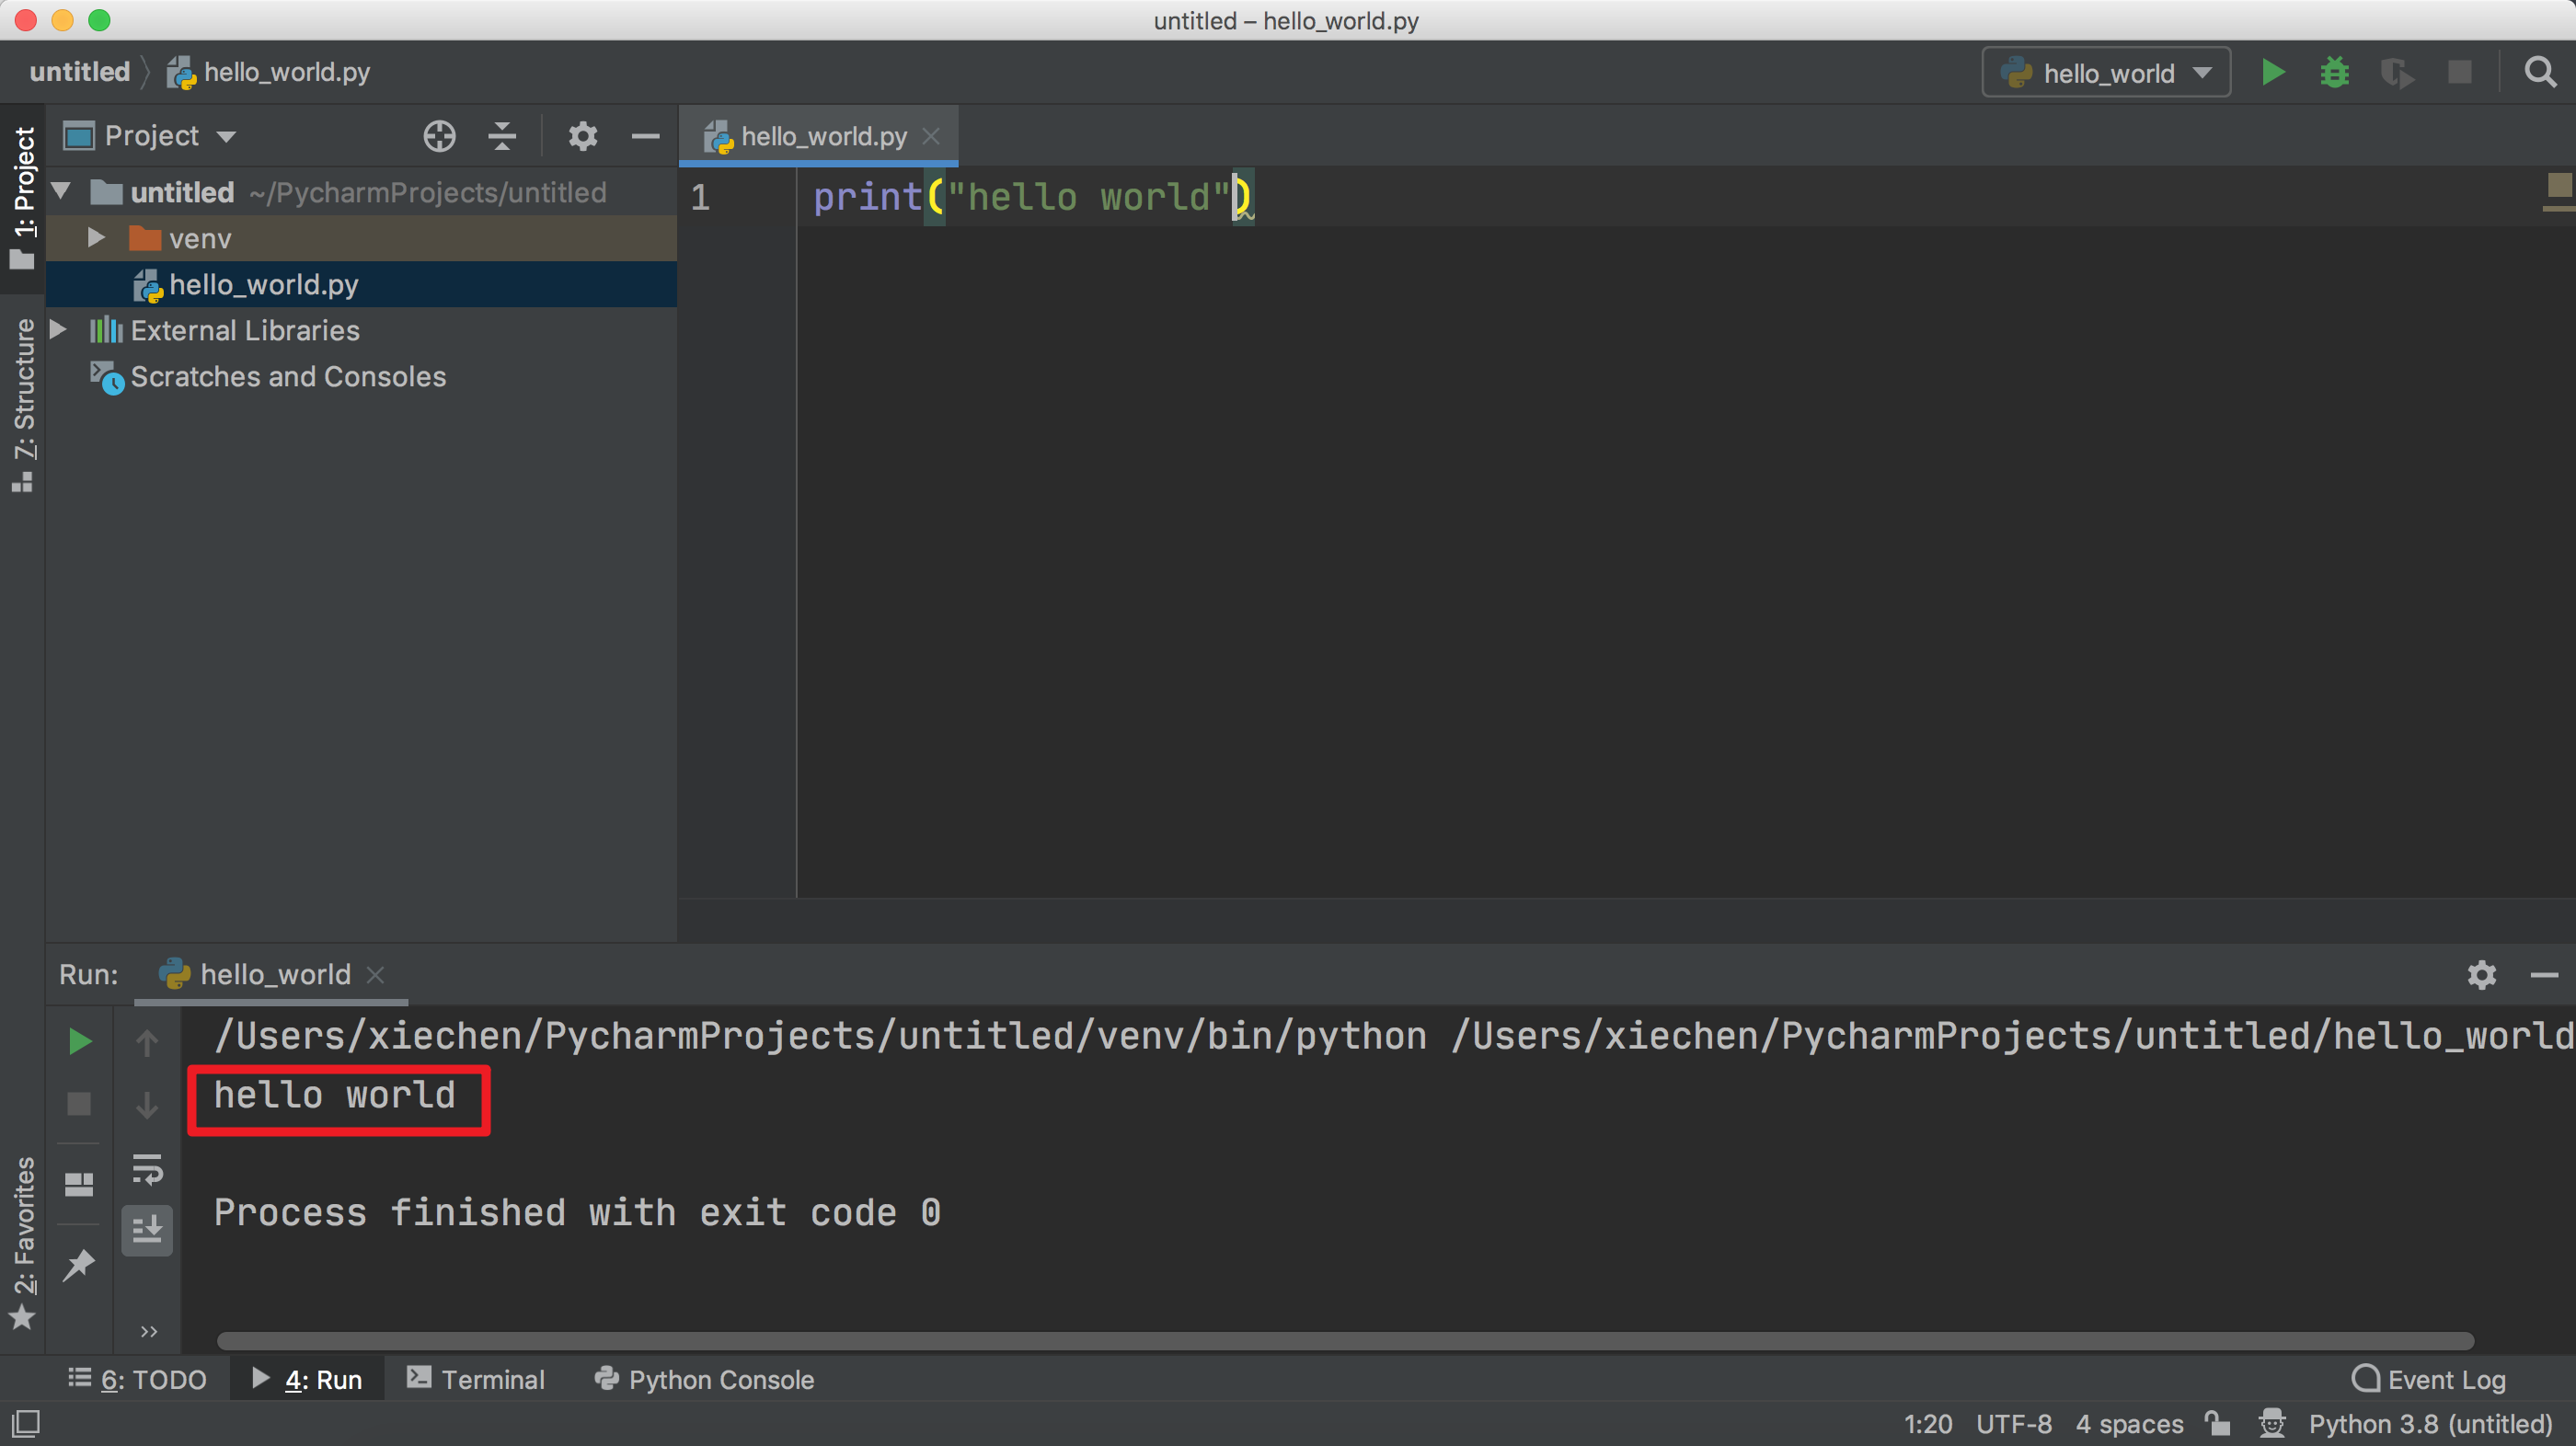Start debugging with the green bug icon
The height and width of the screenshot is (1446, 2576).
coord(2334,72)
